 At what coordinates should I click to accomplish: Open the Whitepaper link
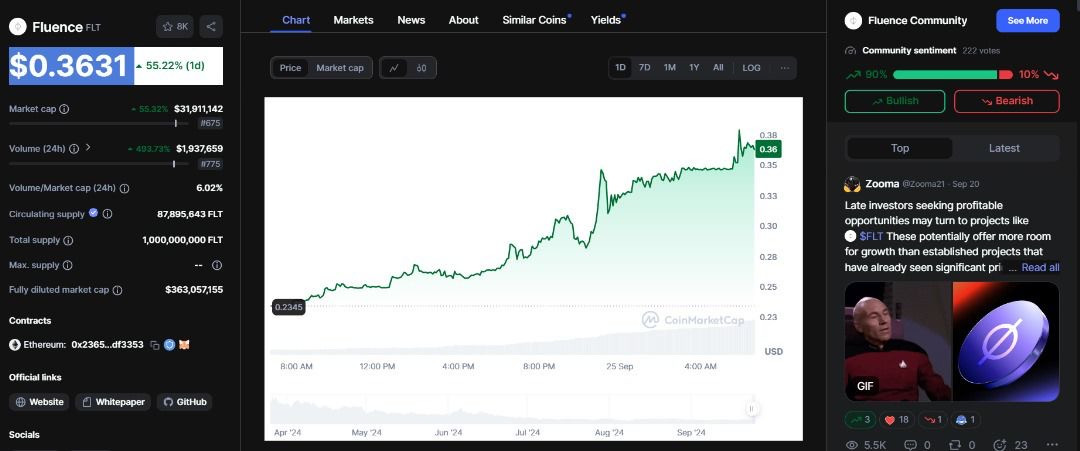click(x=114, y=402)
